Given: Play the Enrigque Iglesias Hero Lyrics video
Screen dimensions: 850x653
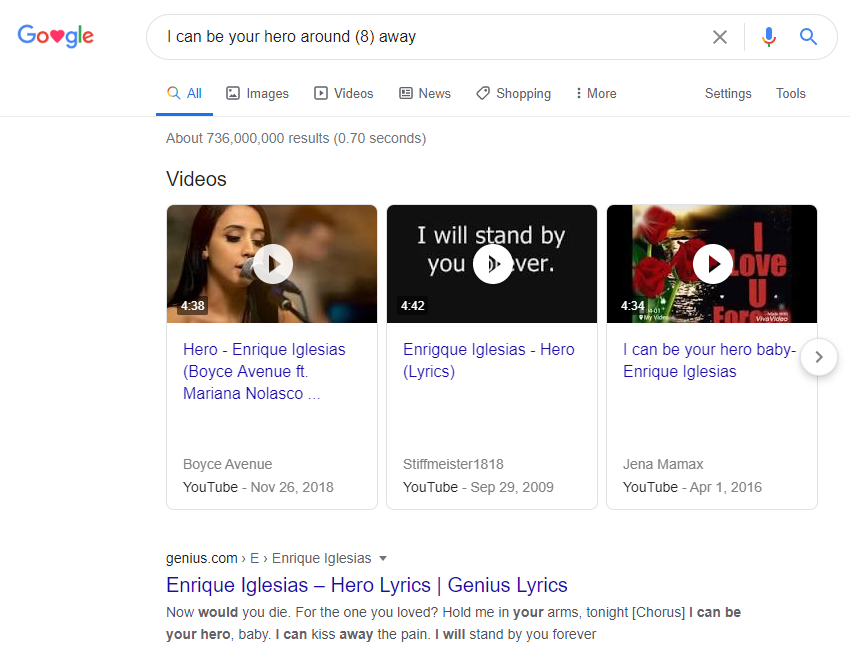Looking at the screenshot, I should [x=491, y=263].
